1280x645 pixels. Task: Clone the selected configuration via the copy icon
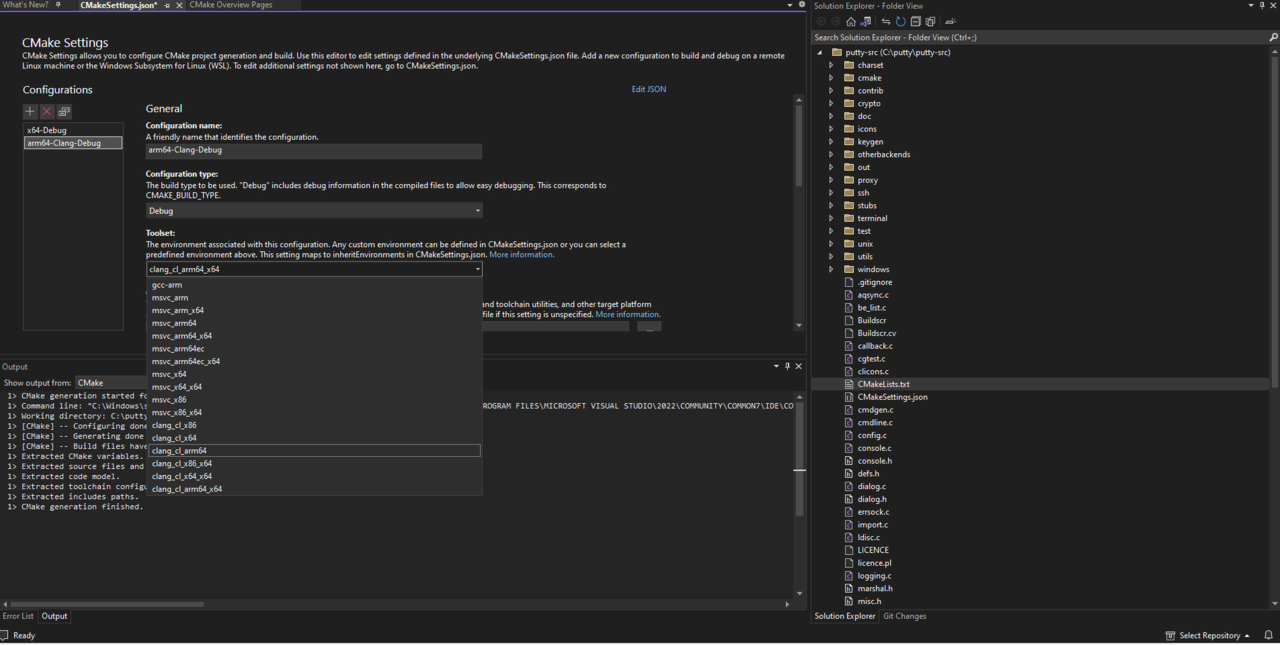click(x=63, y=111)
